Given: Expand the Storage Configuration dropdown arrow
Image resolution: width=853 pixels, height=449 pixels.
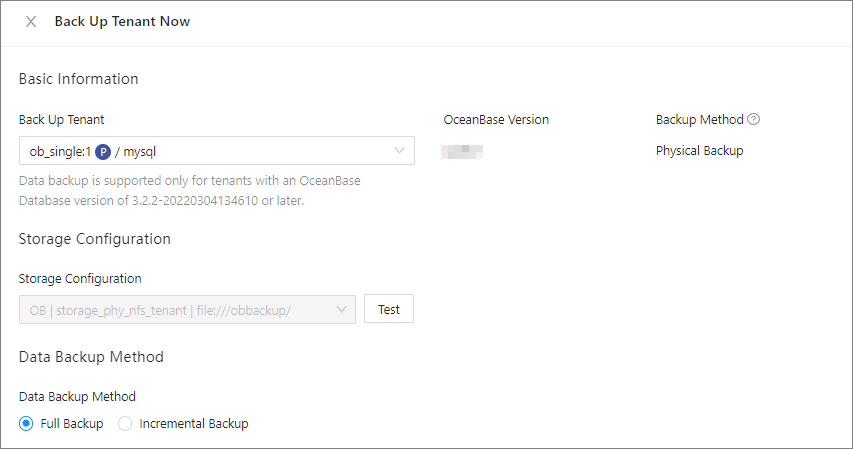Looking at the screenshot, I should coord(341,310).
